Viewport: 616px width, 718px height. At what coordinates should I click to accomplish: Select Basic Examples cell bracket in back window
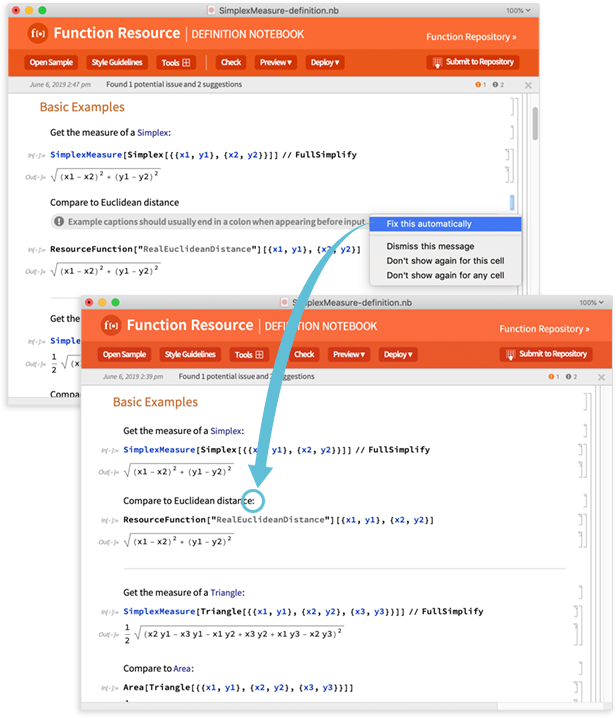click(513, 107)
